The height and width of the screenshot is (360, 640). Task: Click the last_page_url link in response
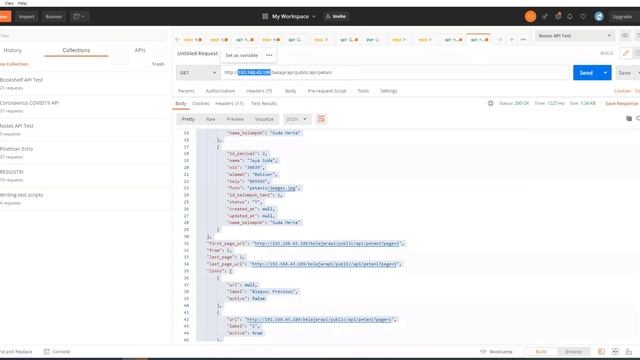tap(324, 264)
